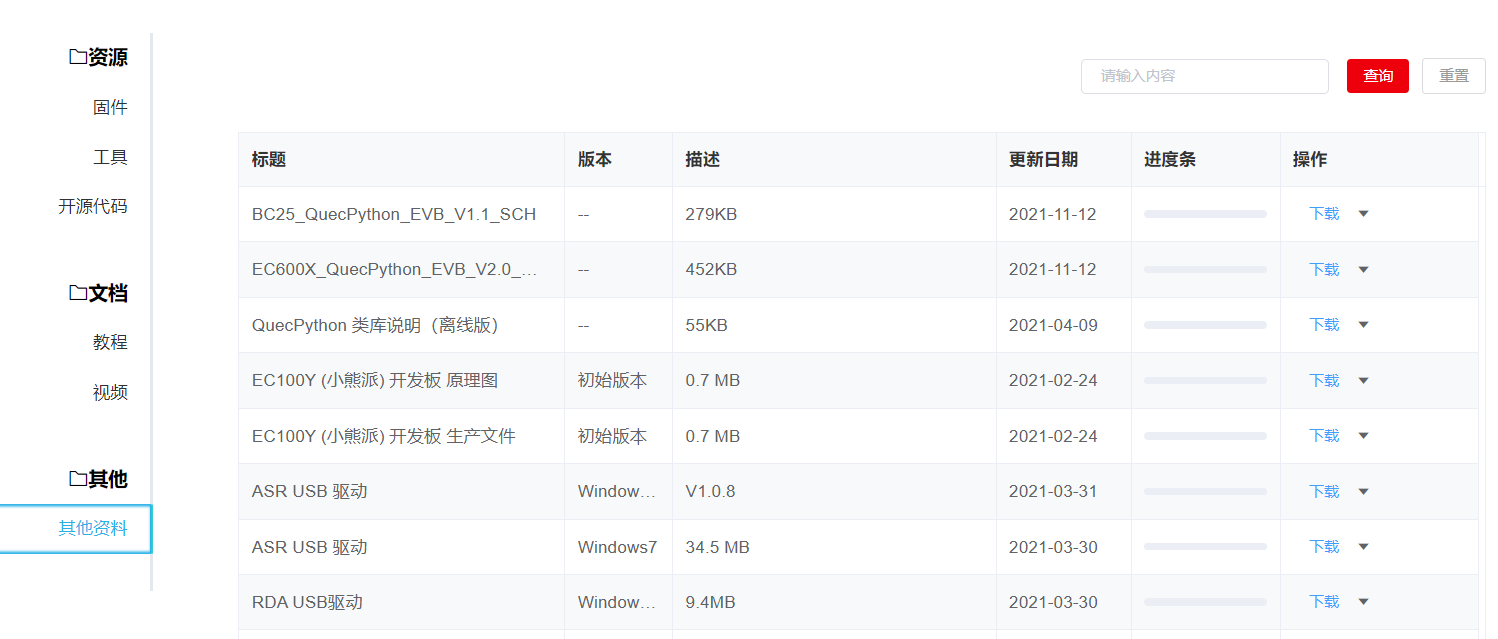Expand download options for ASR USB 驱动 Windows7
The height and width of the screenshot is (639, 1498).
1364,546
